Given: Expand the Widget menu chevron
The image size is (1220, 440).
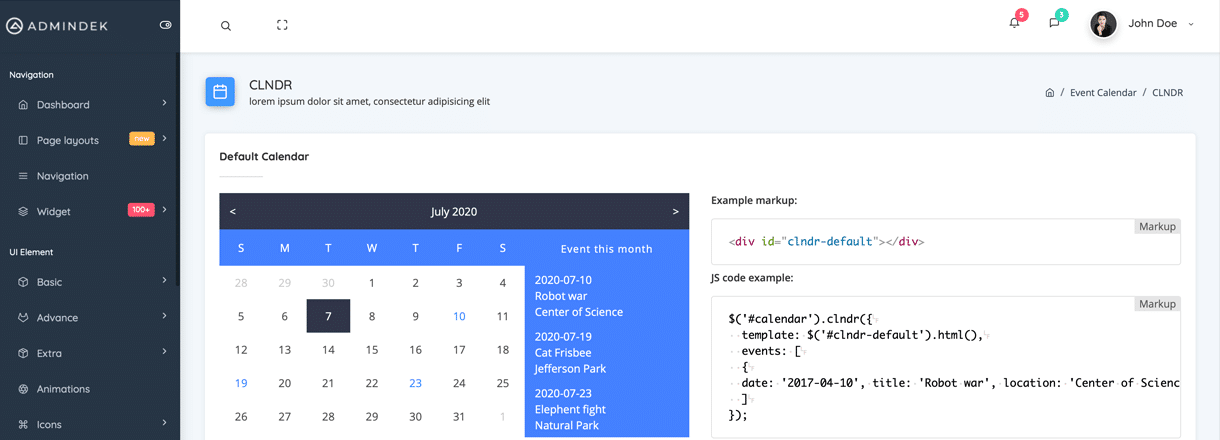Looking at the screenshot, I should (164, 210).
